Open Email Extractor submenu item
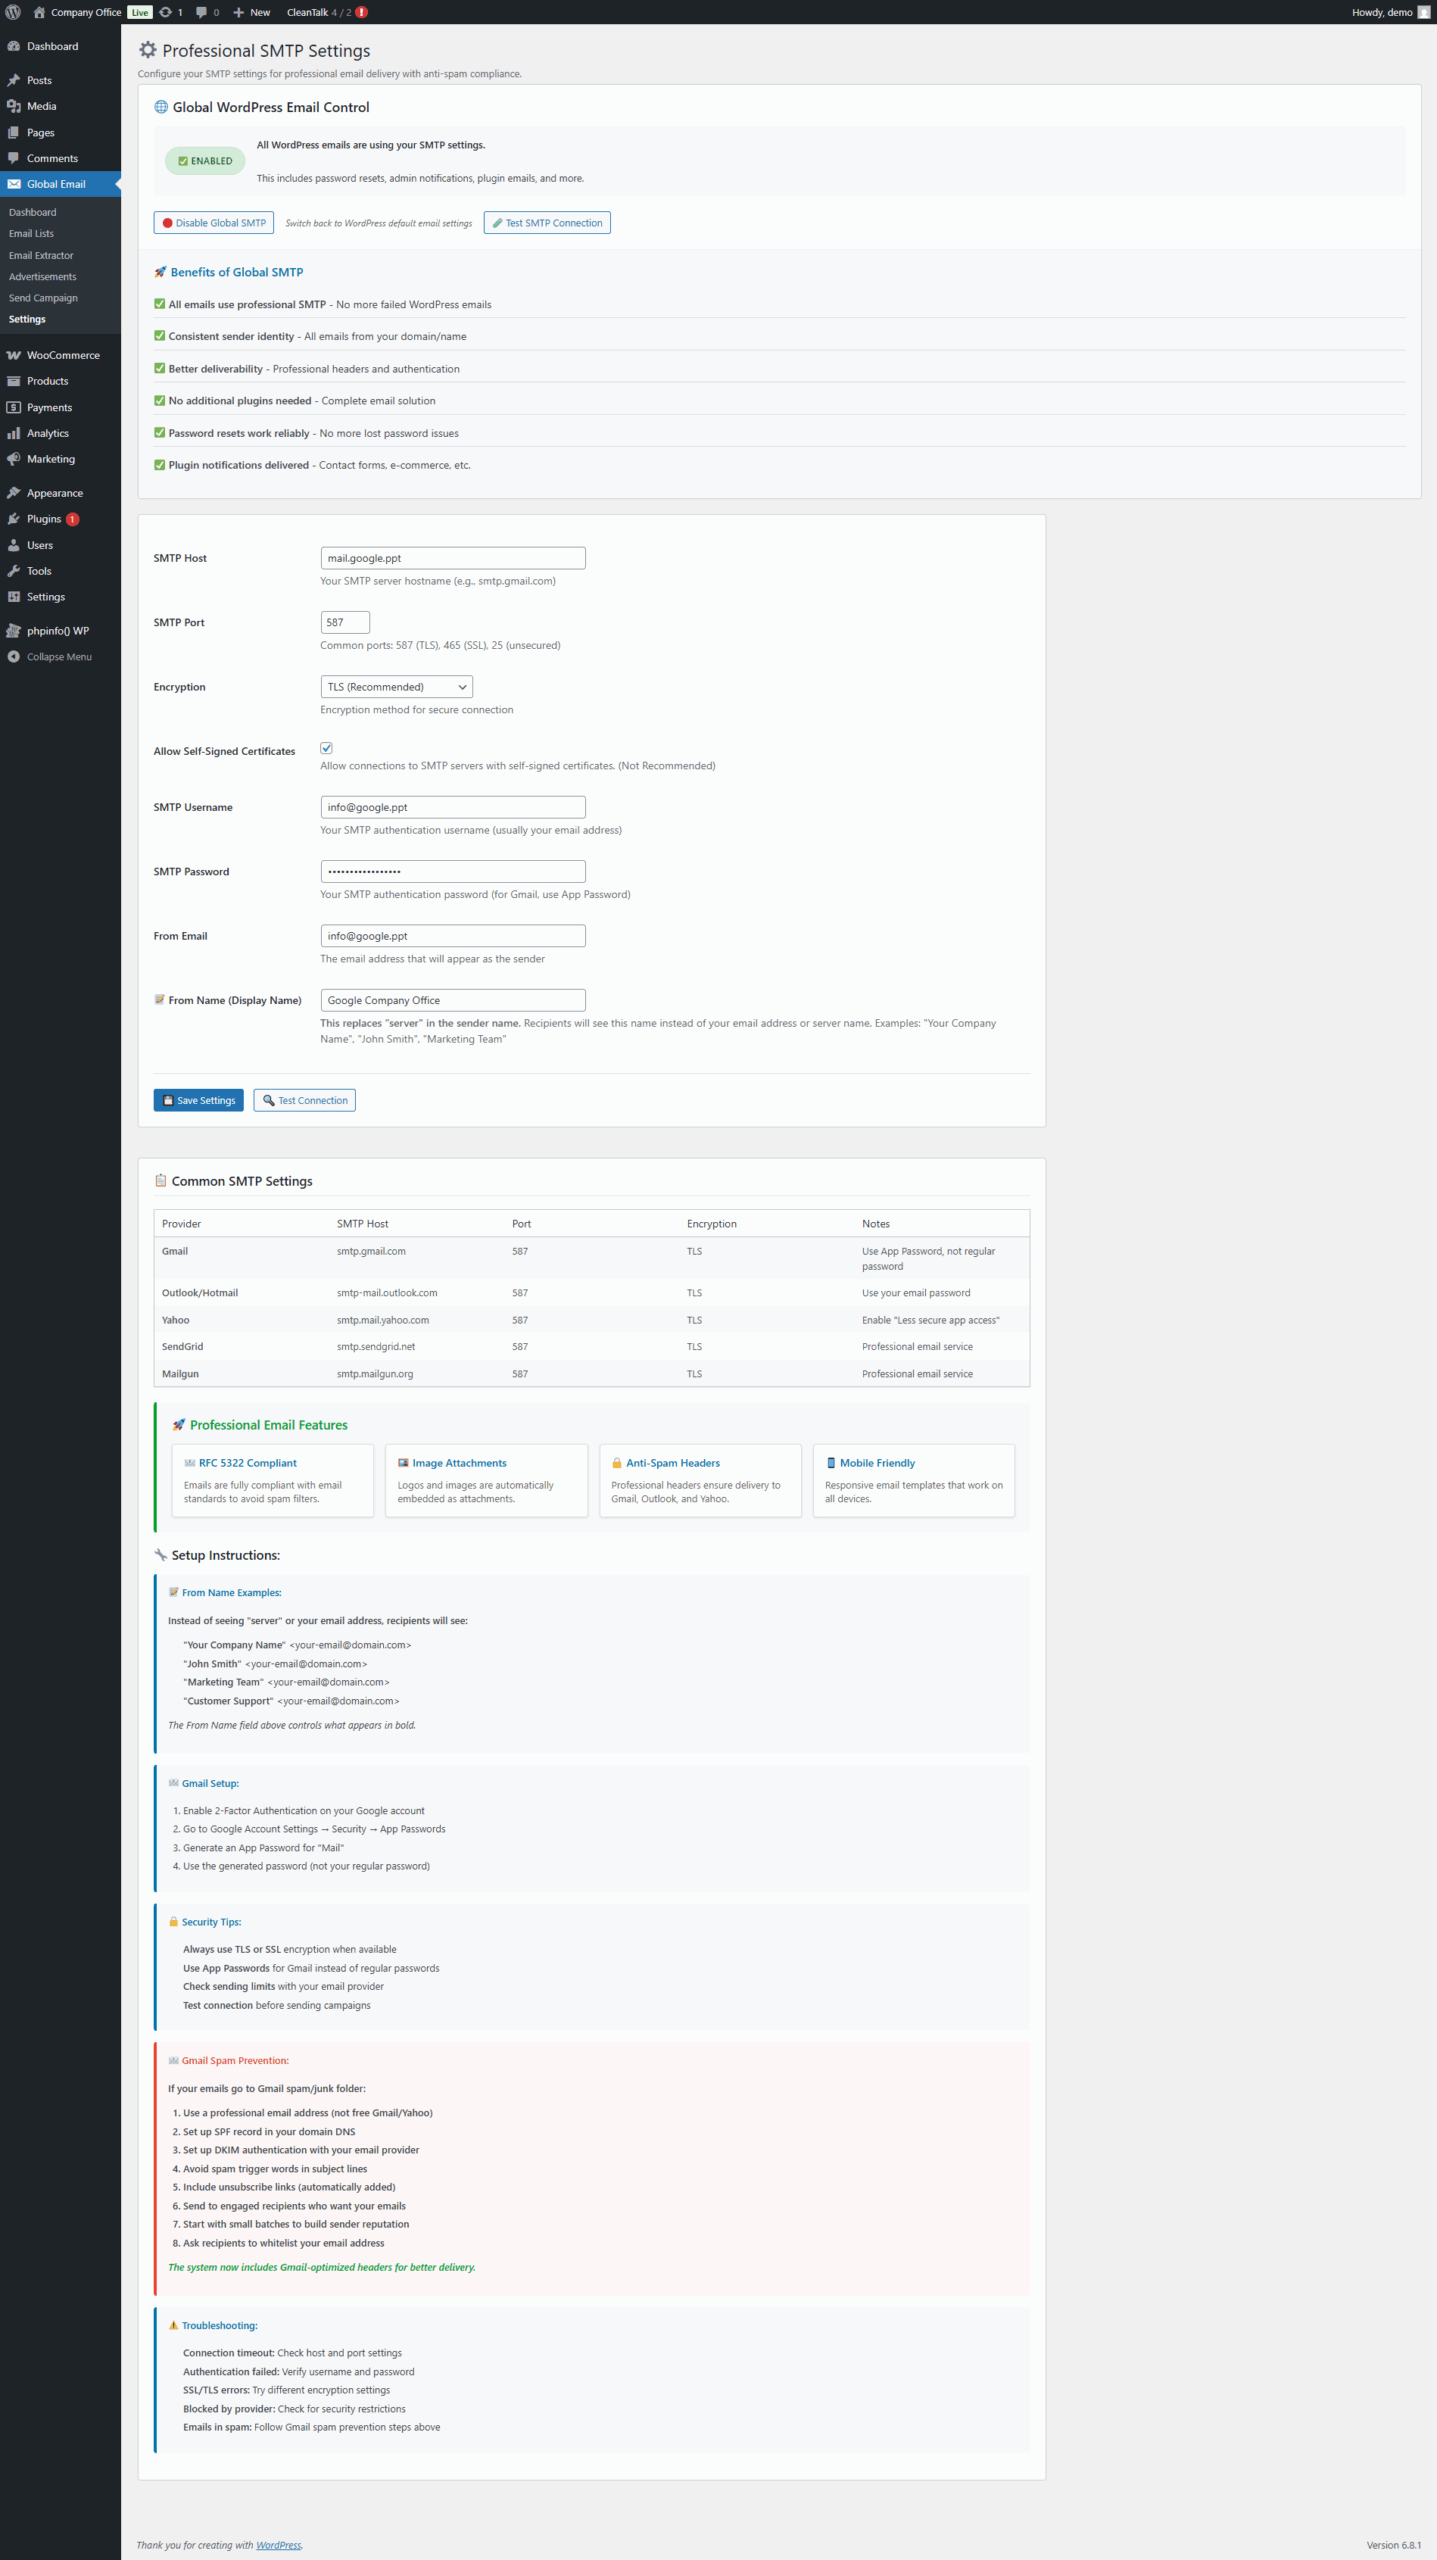The height and width of the screenshot is (2560, 1437). point(41,255)
